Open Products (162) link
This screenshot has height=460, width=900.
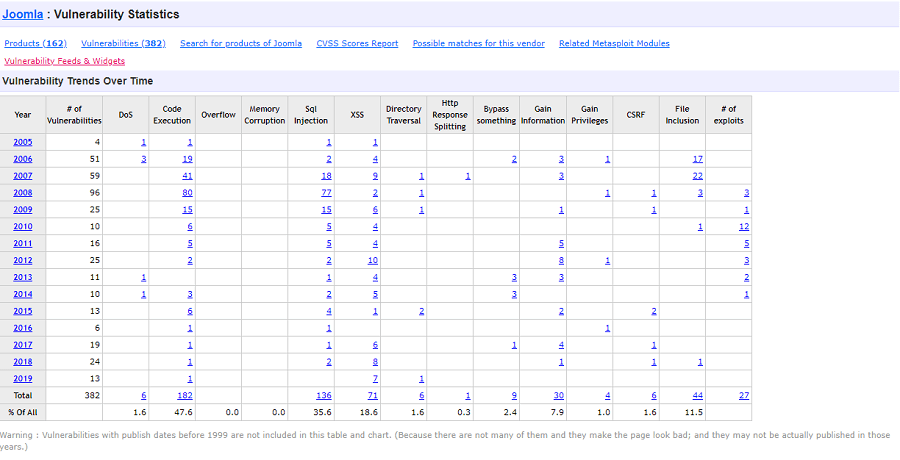[x=36, y=44]
